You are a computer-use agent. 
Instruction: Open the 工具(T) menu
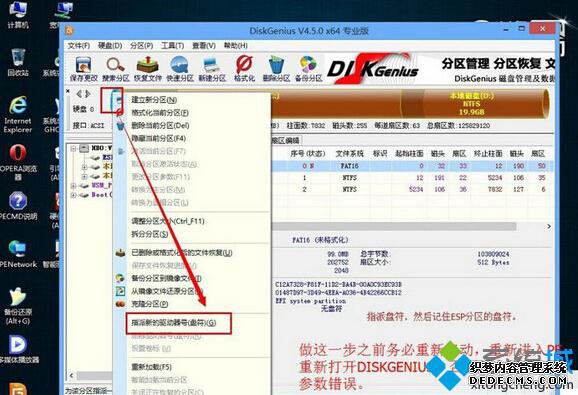tap(173, 46)
